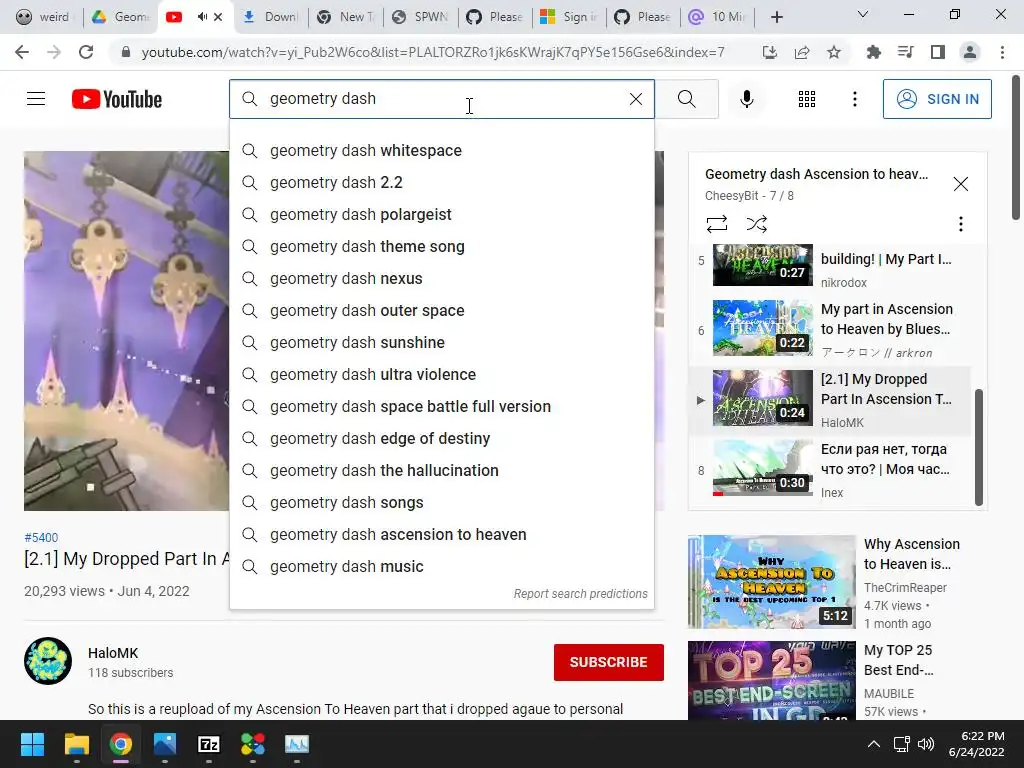The image size is (1024, 768).
Task: Select suggestion 'geometry dash polargeist'
Action: (x=441, y=214)
